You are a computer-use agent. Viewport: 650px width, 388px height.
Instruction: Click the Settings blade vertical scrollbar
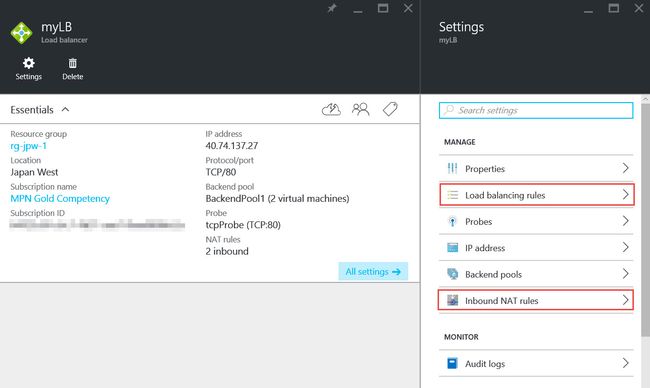tap(645, 216)
